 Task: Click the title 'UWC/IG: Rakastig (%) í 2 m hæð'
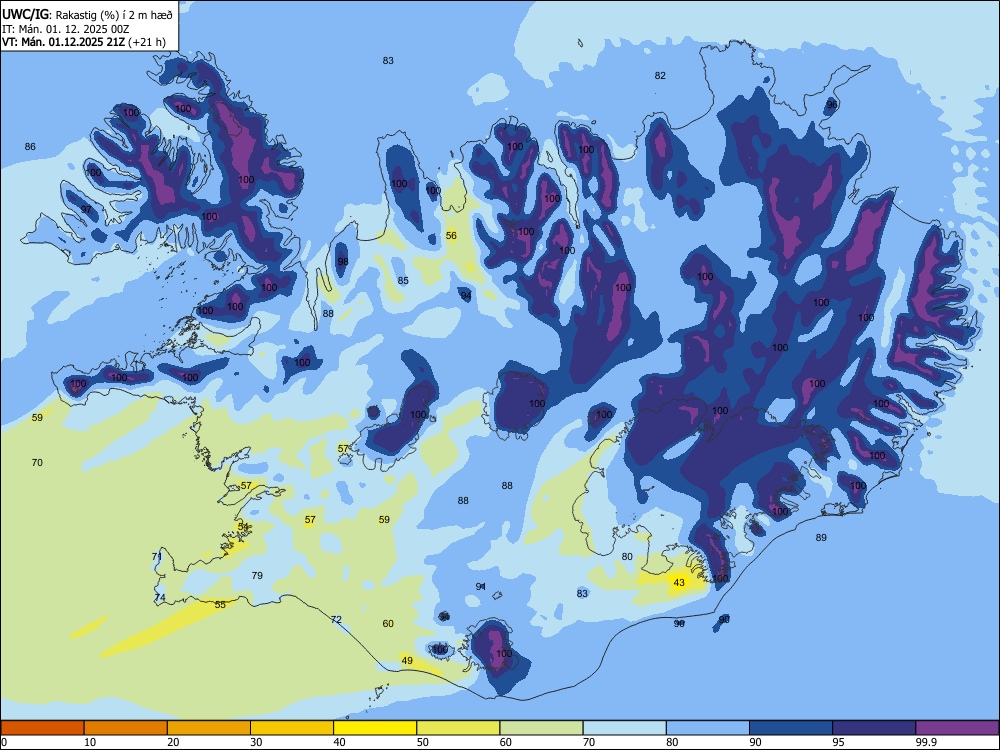coord(87,15)
